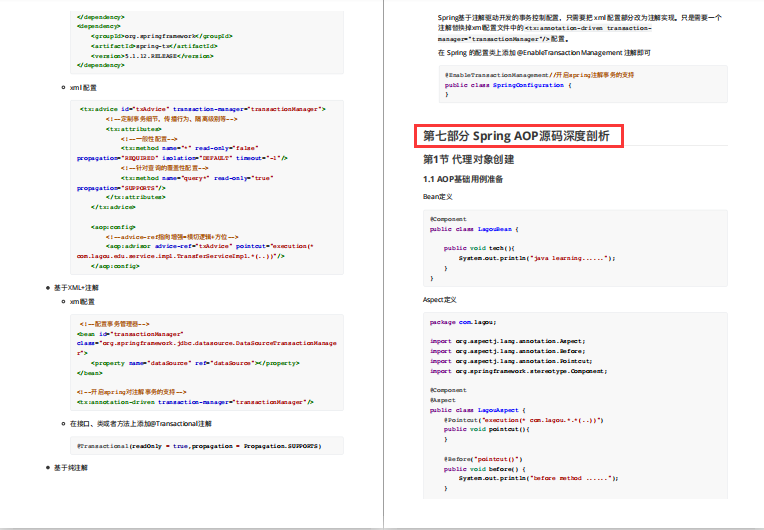Click the '<!--一般性配置-->' comment line
This screenshot has height=530, width=764.
[149, 139]
